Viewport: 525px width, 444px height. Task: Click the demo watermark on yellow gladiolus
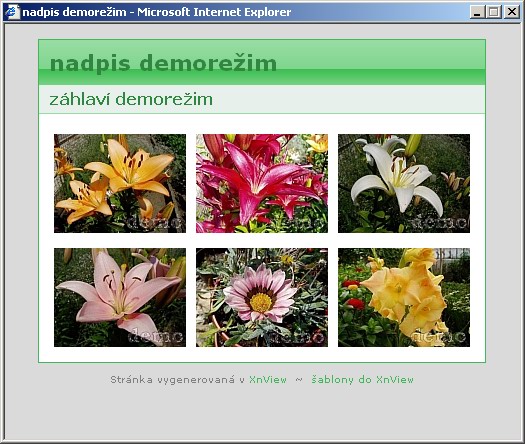point(440,337)
